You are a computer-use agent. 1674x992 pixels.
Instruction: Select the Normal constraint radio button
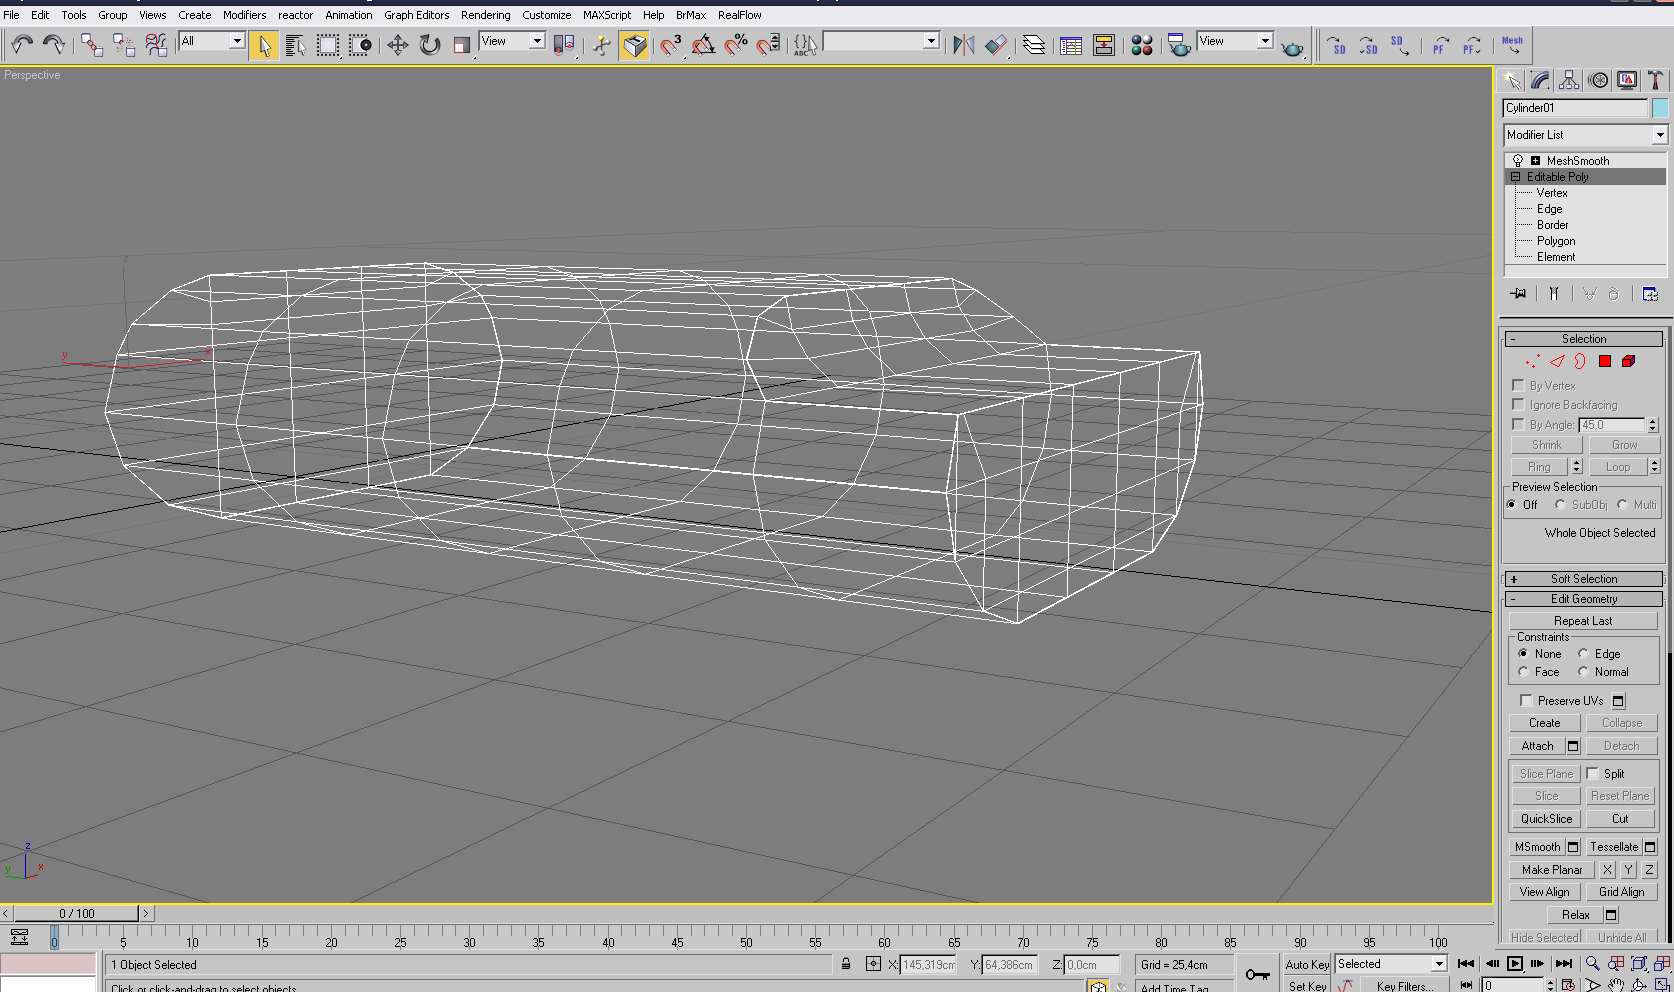pyautogui.click(x=1583, y=672)
